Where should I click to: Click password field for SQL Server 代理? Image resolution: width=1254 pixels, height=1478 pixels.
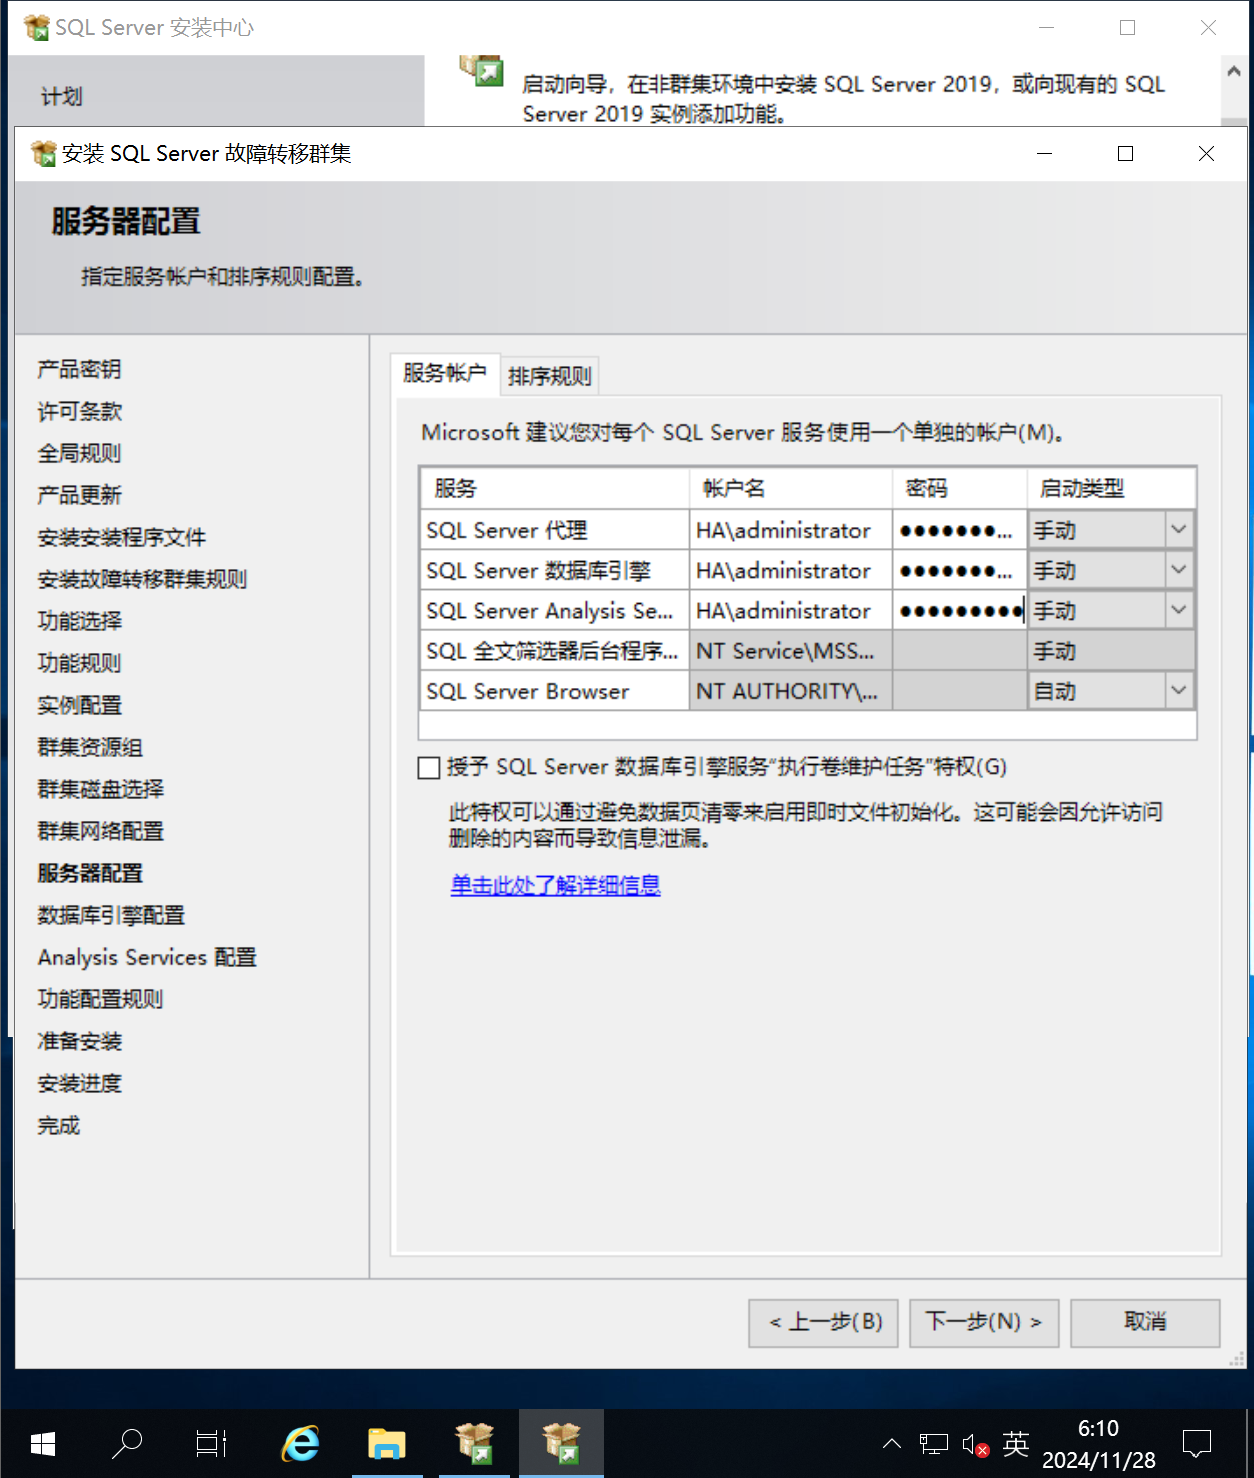point(959,530)
